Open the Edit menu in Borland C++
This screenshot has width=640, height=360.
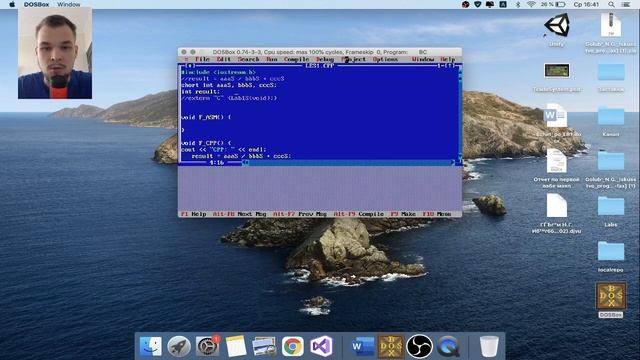[x=224, y=59]
